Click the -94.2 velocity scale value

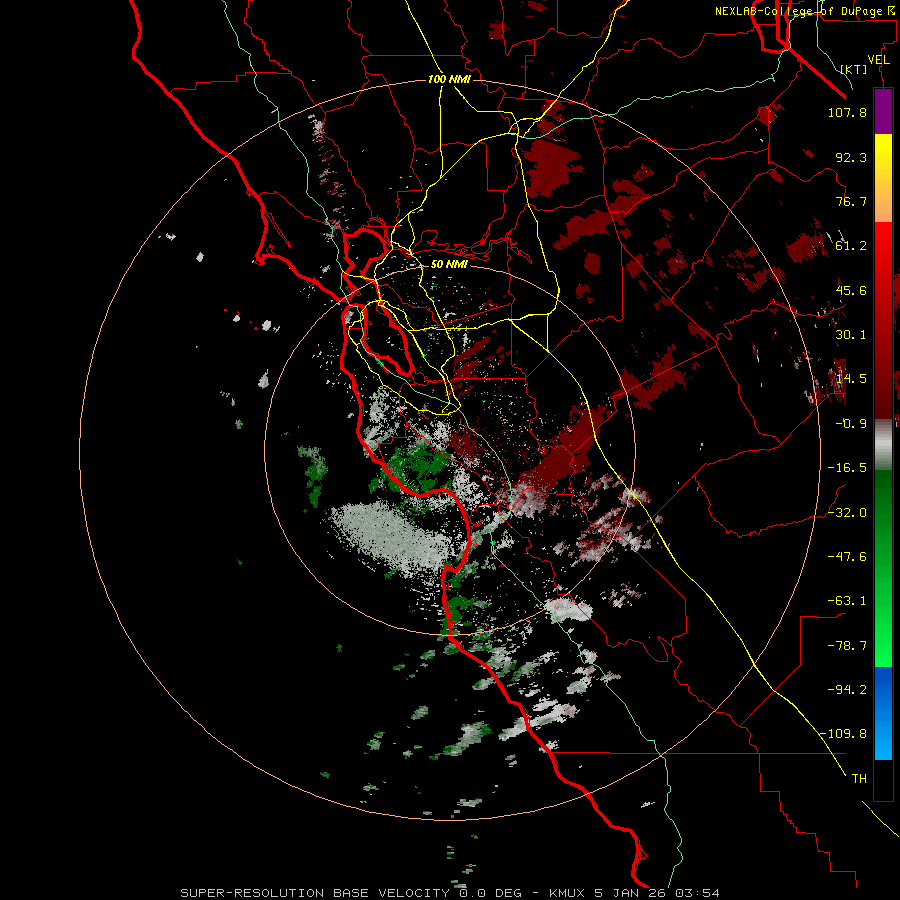tap(847, 690)
